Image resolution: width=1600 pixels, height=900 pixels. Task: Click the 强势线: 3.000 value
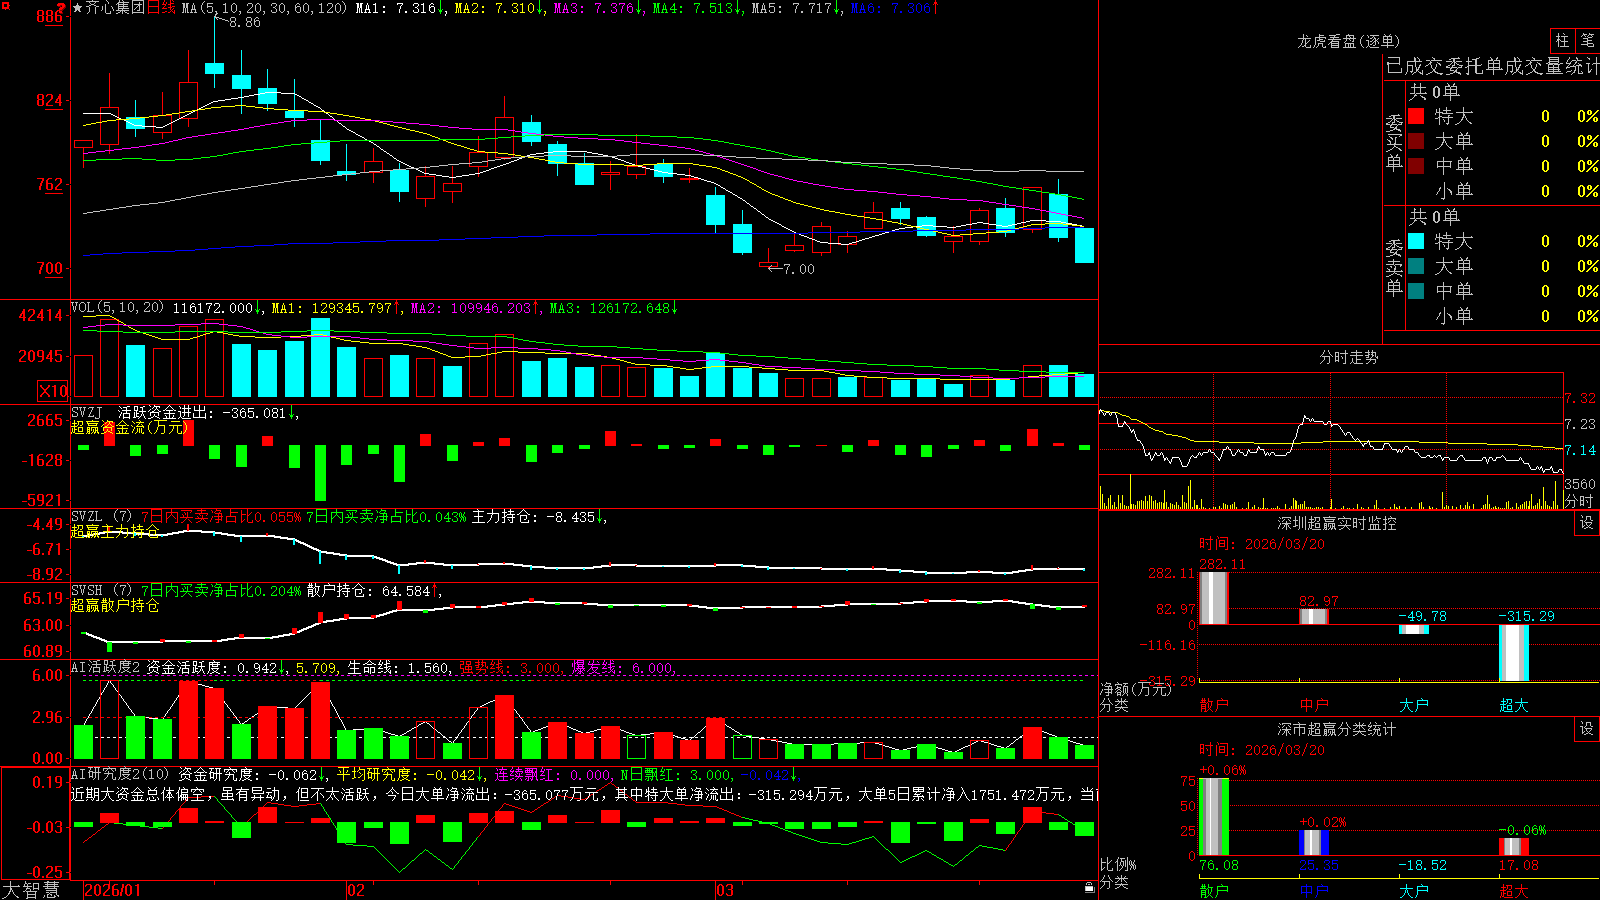[x=511, y=668]
